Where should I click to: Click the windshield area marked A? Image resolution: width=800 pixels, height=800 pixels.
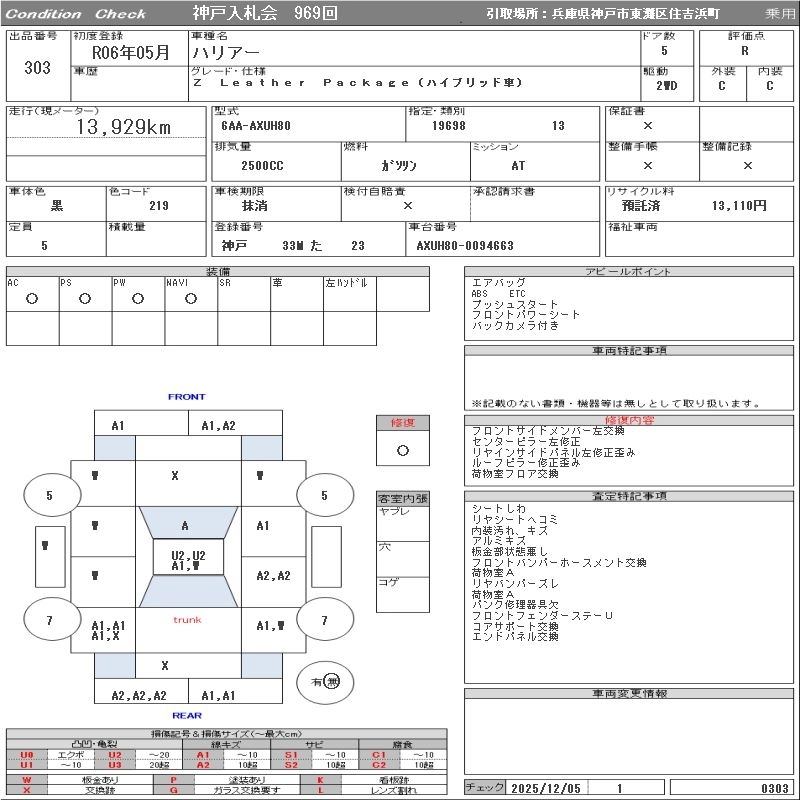click(x=185, y=525)
